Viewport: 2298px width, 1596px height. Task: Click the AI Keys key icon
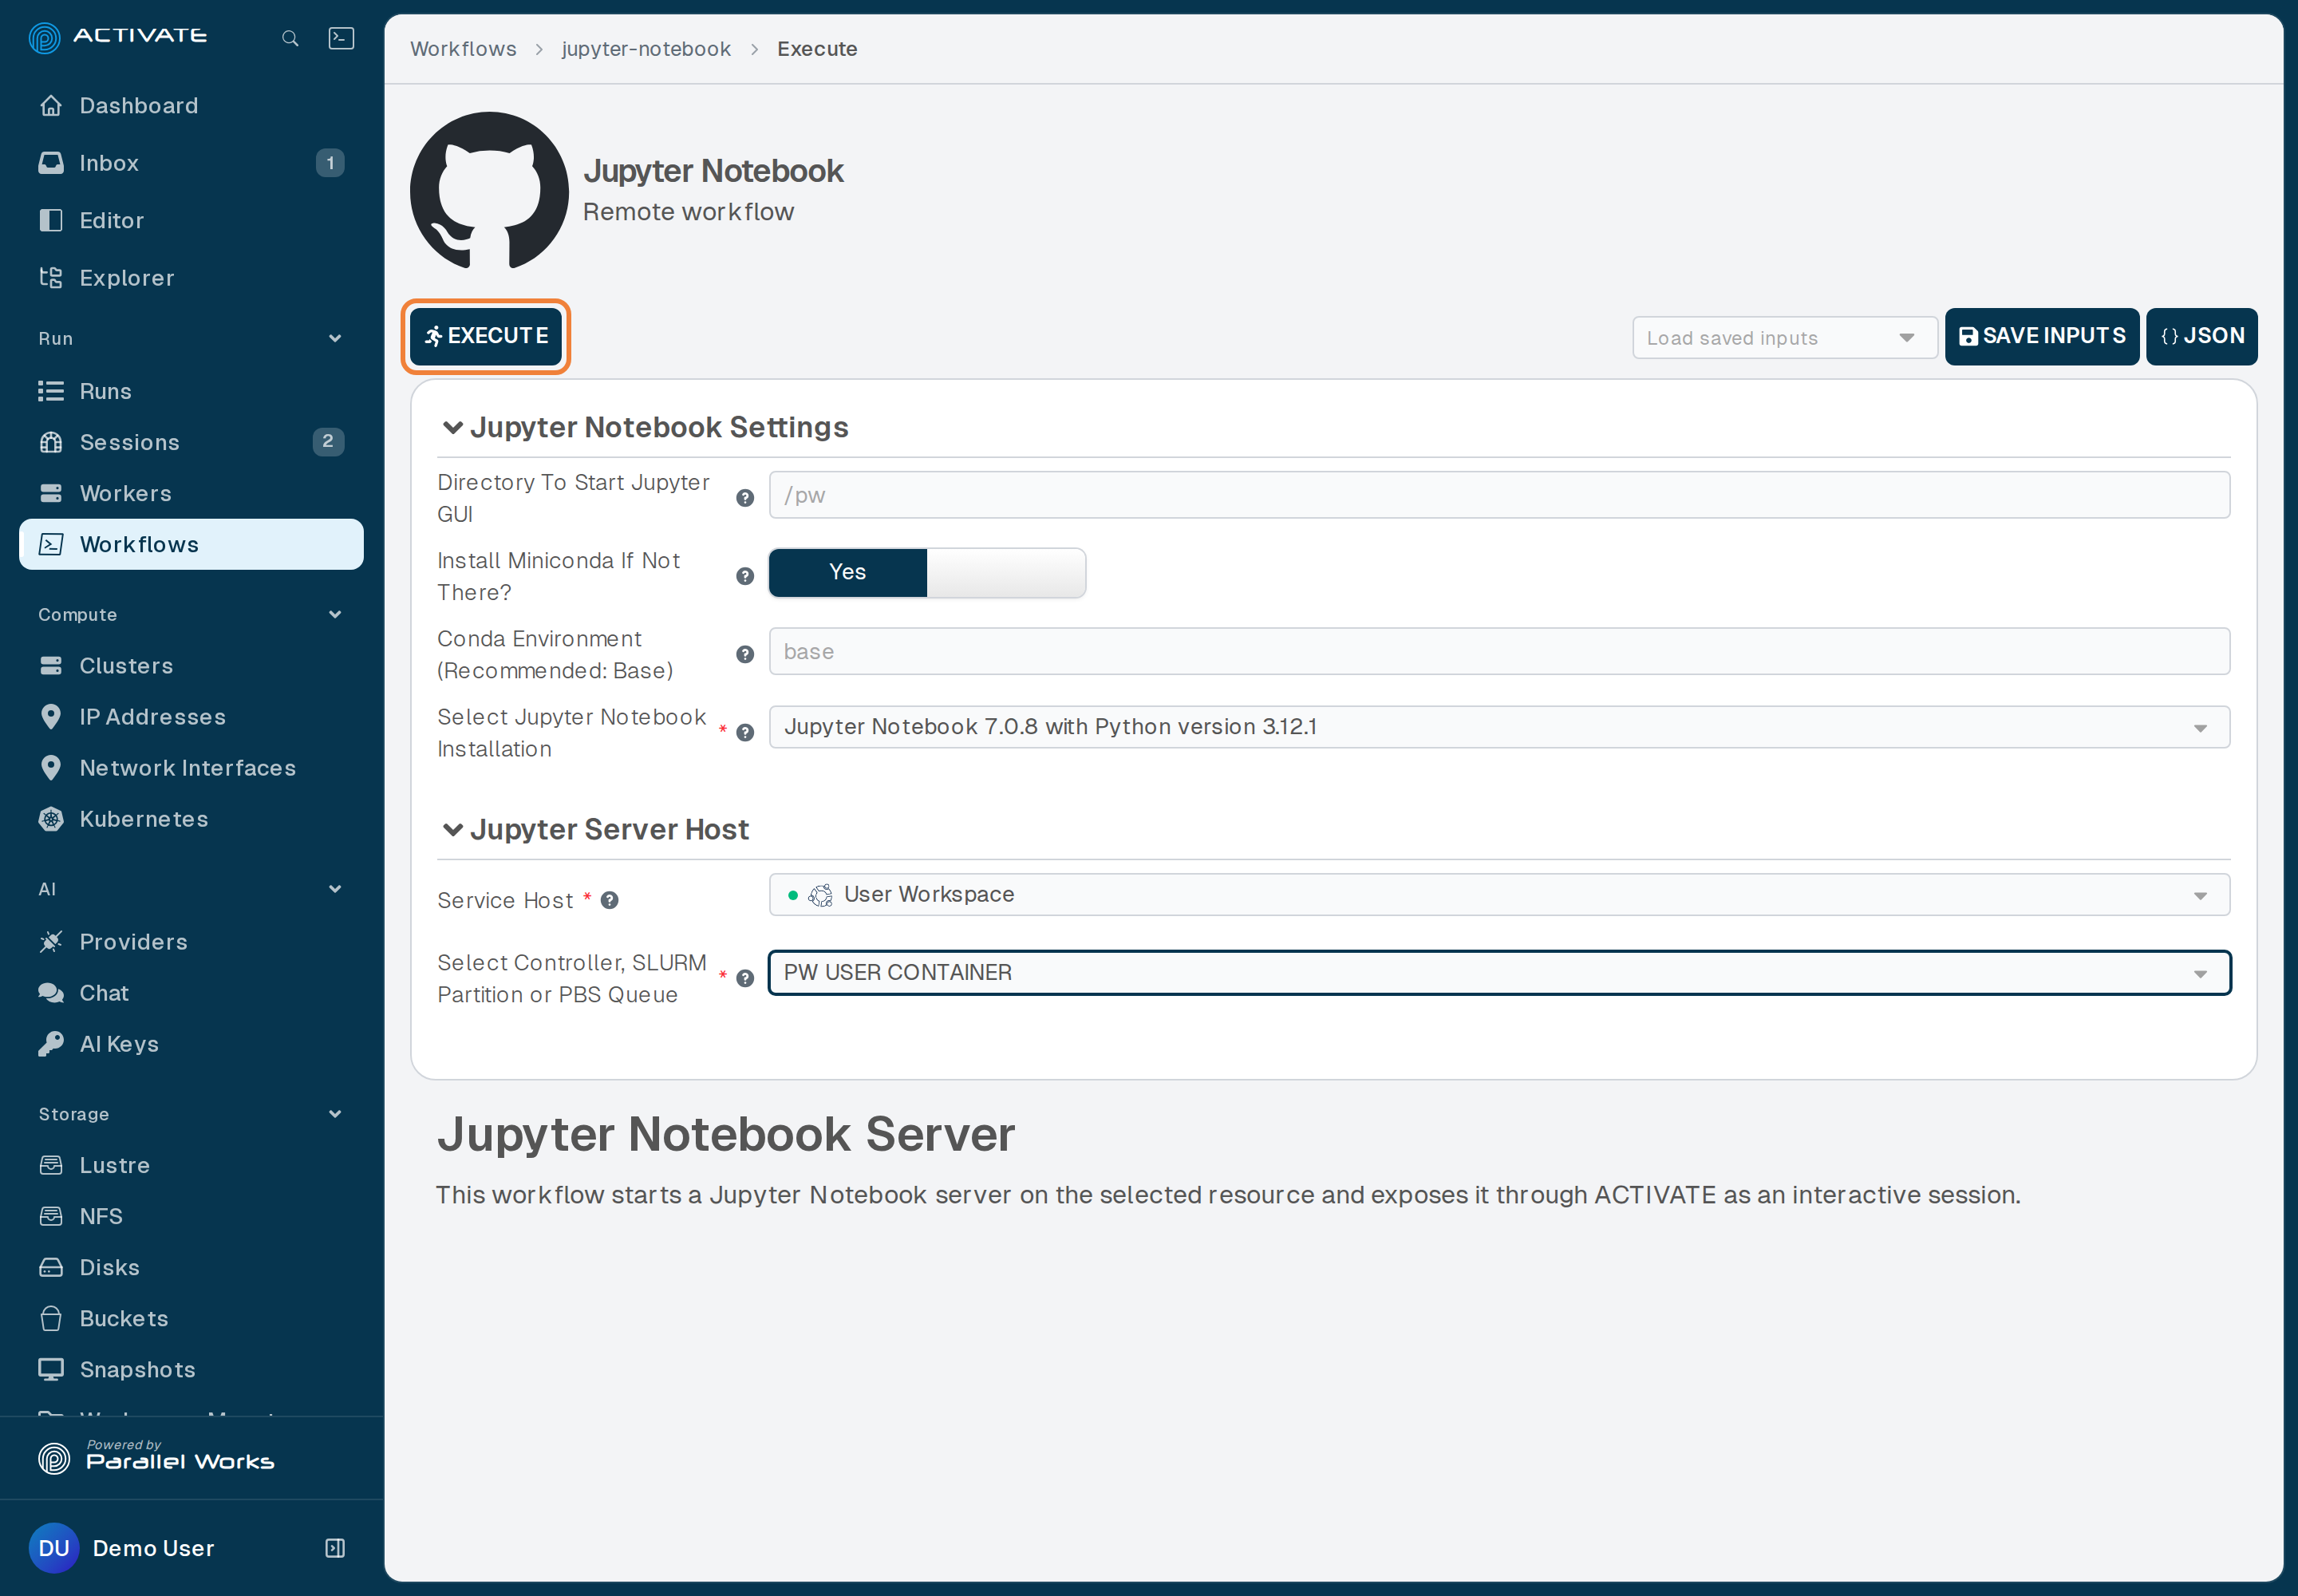click(x=51, y=1044)
